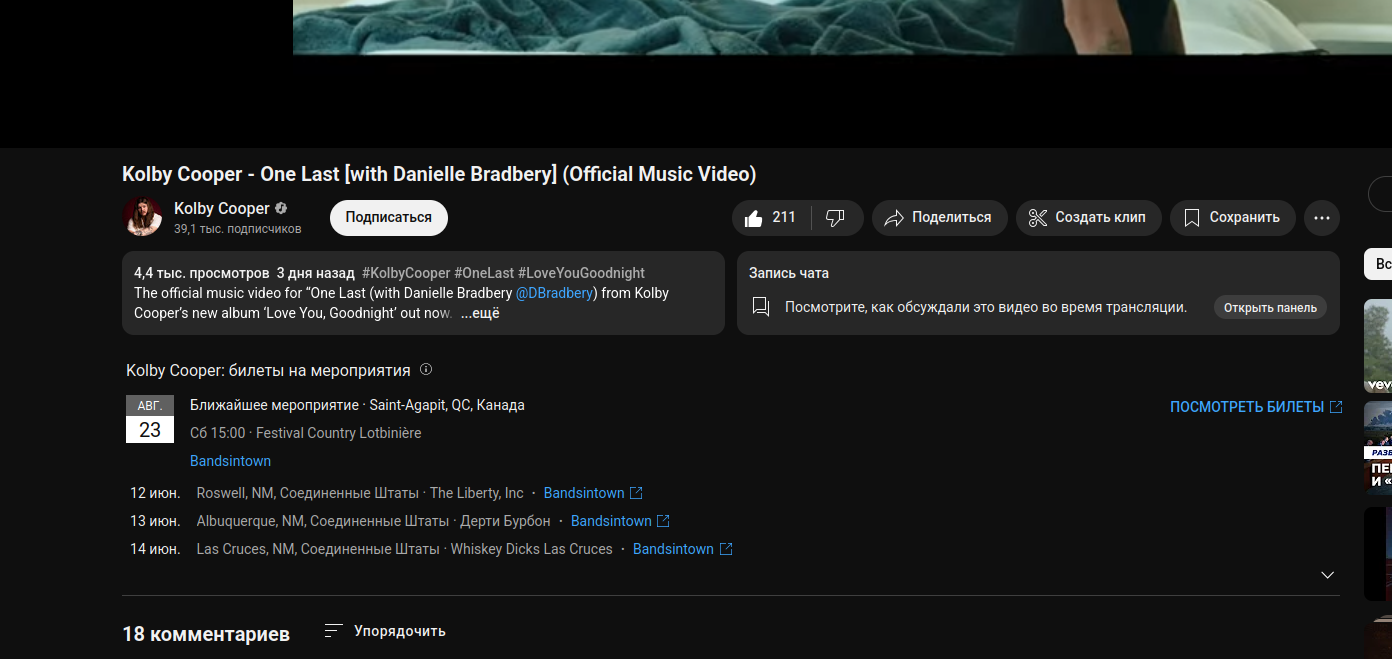Open Share dialog via Поделиться button
This screenshot has height=659, width=1392.
coord(938,218)
